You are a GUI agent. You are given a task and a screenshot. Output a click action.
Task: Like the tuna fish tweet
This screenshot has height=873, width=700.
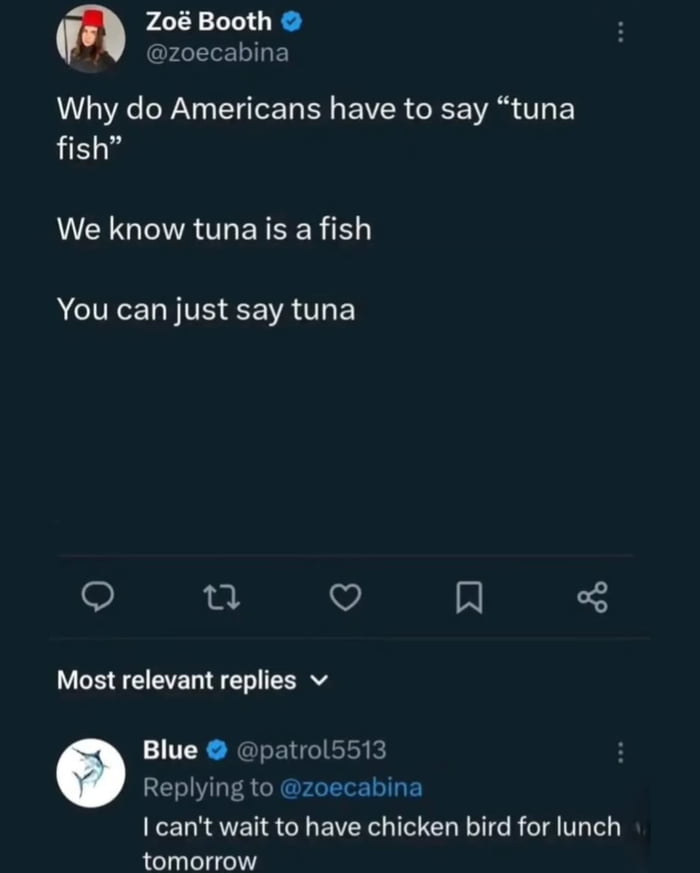click(x=345, y=598)
